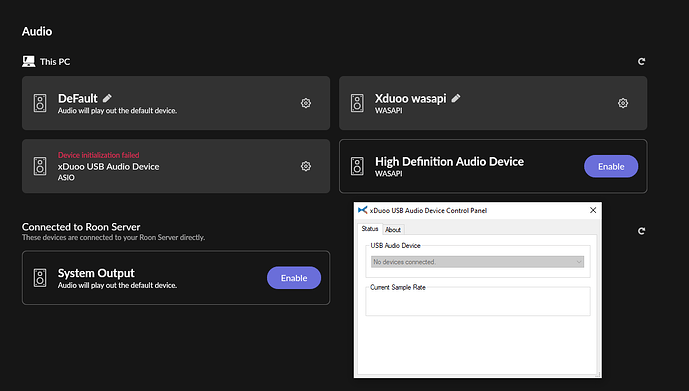Click xDuoo Control Panel title bar logo
This screenshot has height=391, width=689.
(x=363, y=210)
